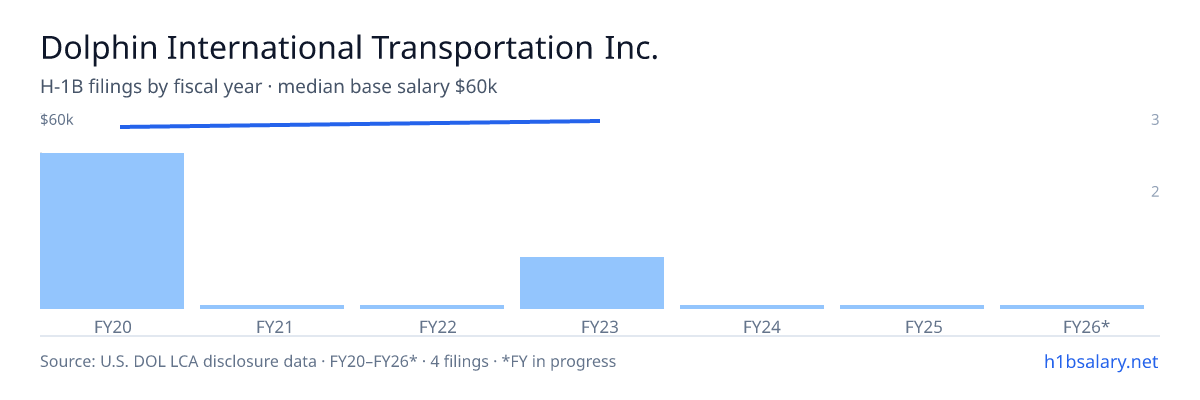Viewport: 1200px width, 400px height.
Task: Click the FY25 bar
Action: tap(912, 307)
